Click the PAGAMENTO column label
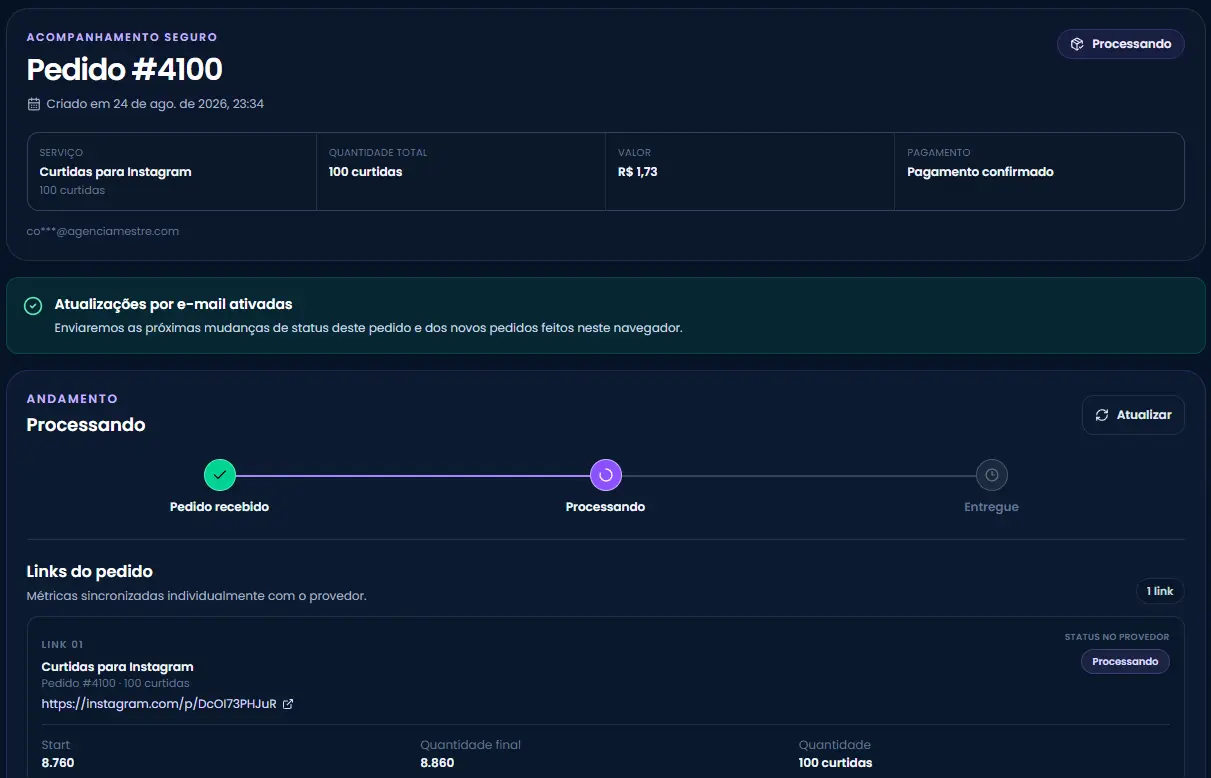Viewport: 1211px width, 778px height. (x=939, y=153)
